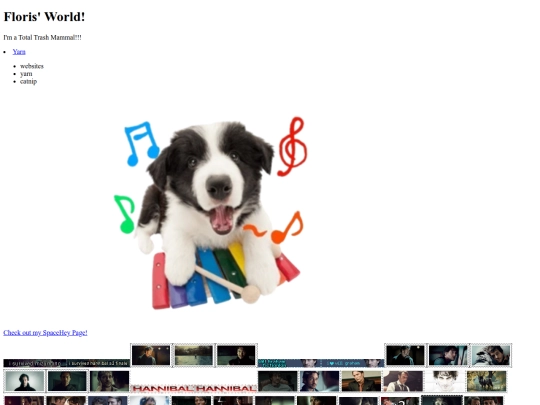Click the misty lake landscape stamp
540x405 pixels.
click(x=194, y=355)
